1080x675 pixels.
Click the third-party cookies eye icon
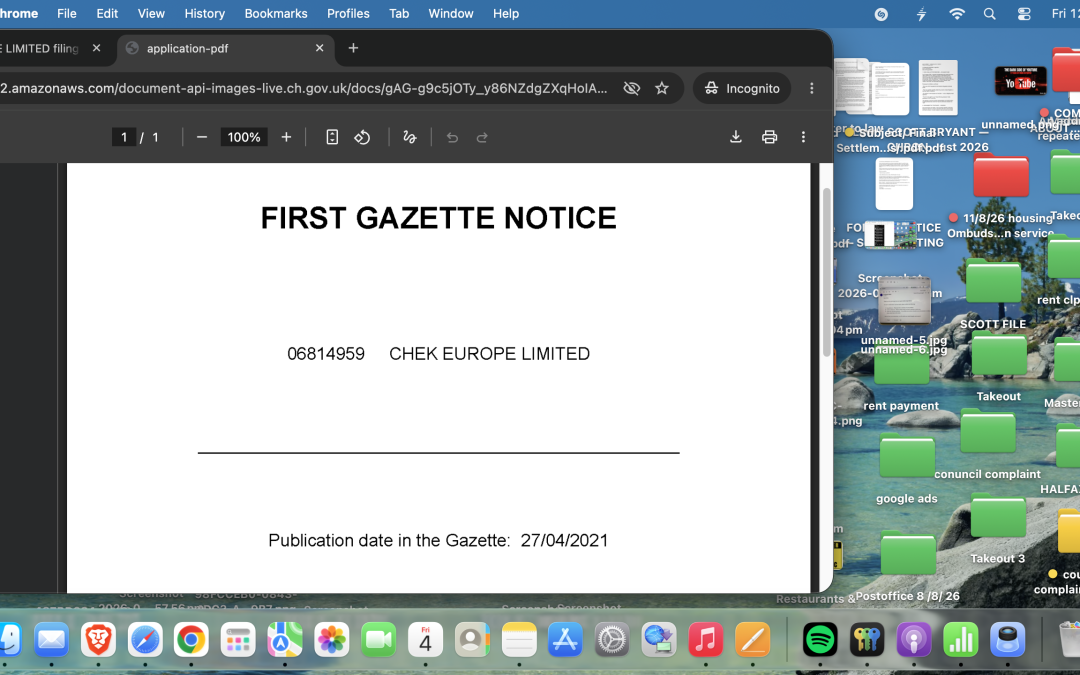(632, 88)
